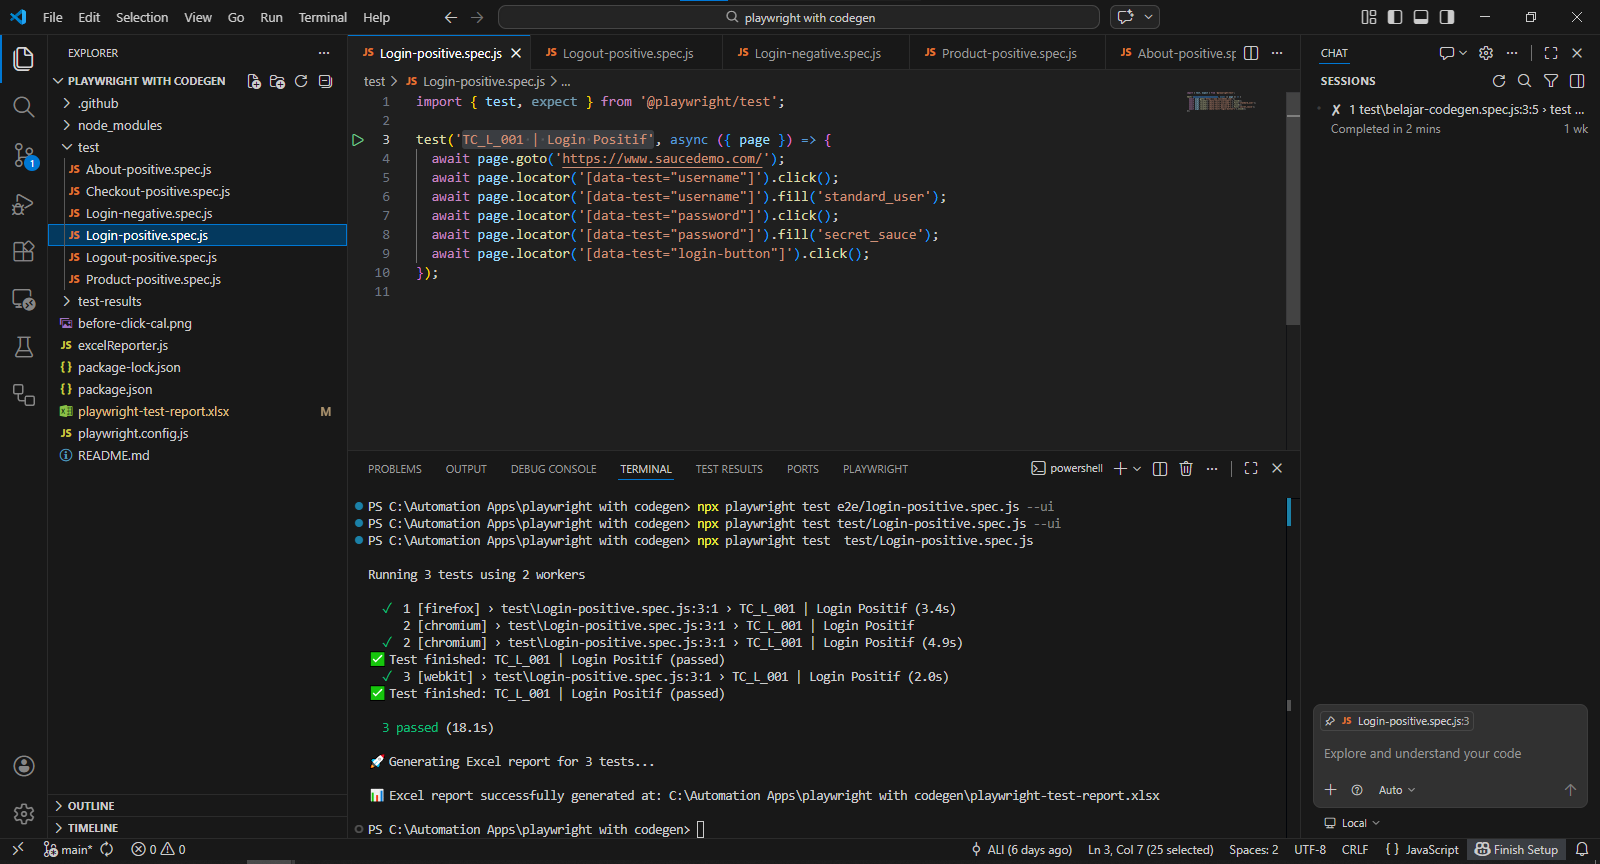The height and width of the screenshot is (864, 1600).
Task: Open Source Control view
Action: click(x=24, y=155)
